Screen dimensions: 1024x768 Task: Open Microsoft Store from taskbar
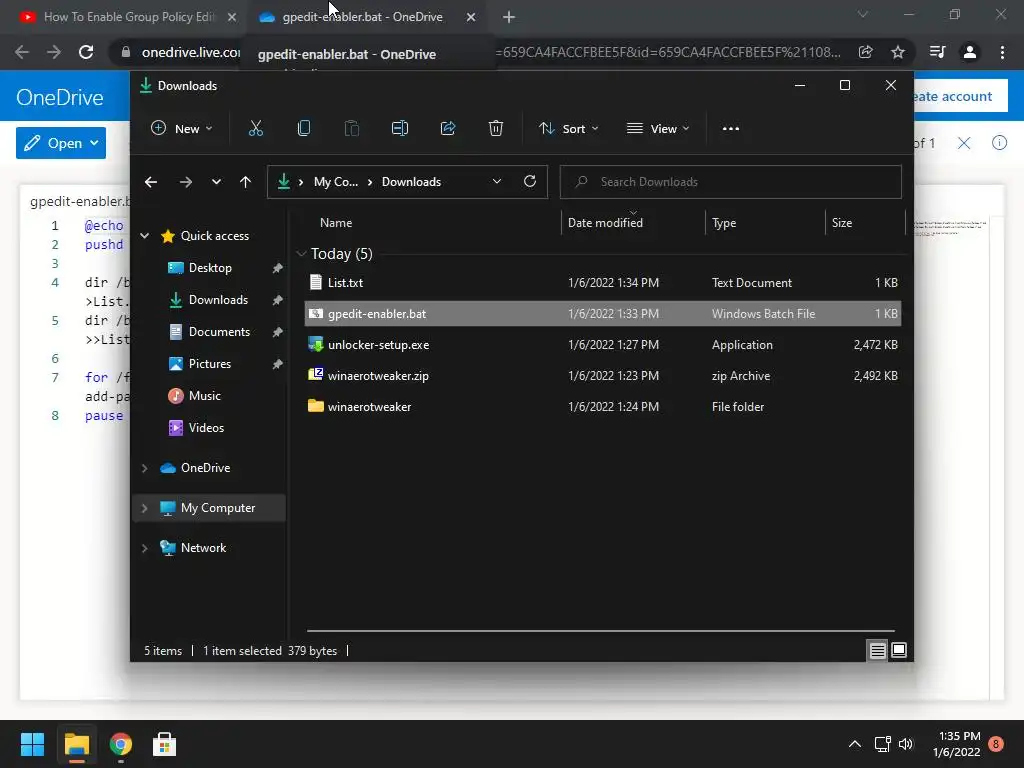165,744
